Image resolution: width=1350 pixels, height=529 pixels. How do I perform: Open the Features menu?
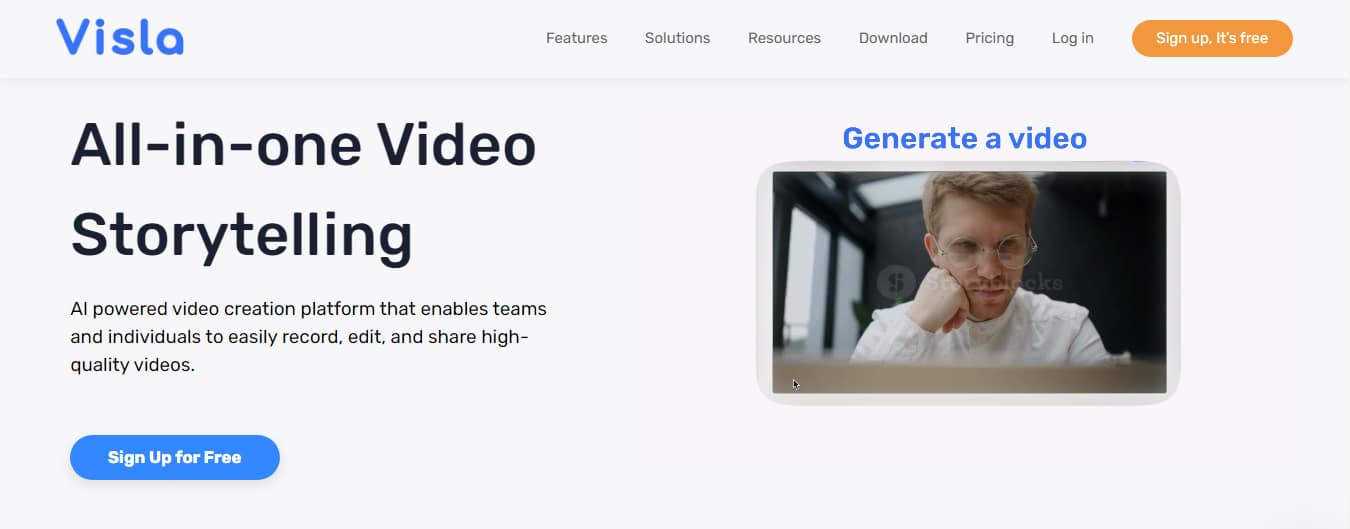pyautogui.click(x=576, y=38)
